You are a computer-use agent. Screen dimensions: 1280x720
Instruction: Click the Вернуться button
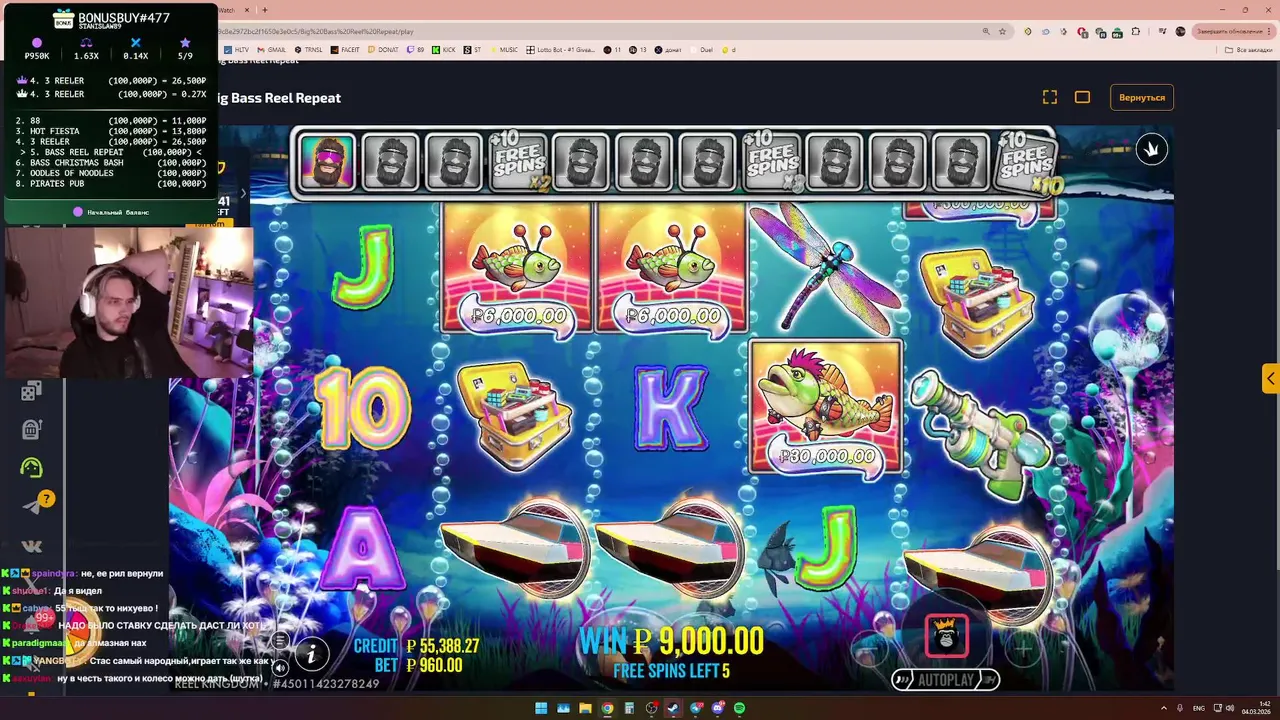tap(1142, 97)
